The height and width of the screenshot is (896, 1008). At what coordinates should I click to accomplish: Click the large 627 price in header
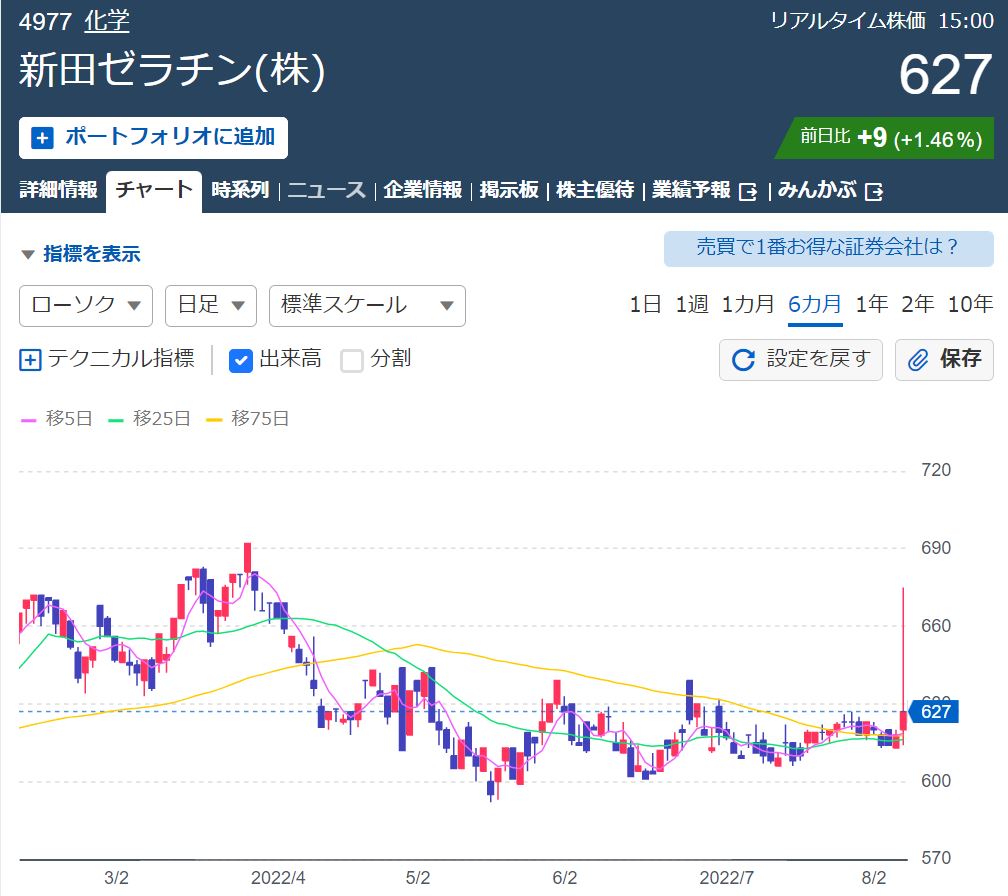946,75
